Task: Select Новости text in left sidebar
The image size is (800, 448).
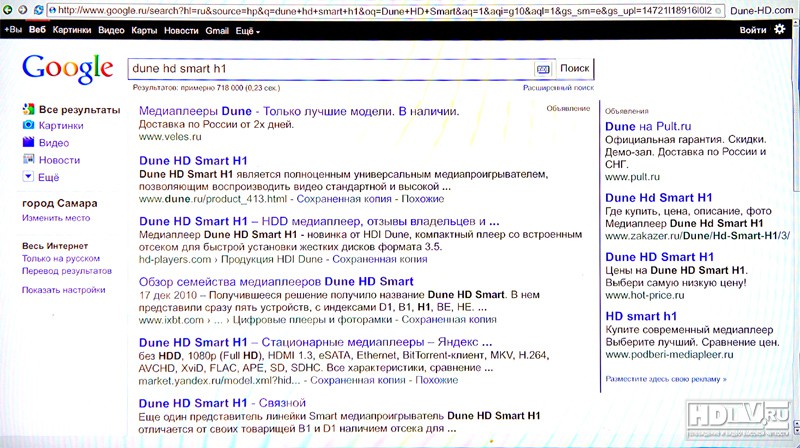Action: point(59,160)
